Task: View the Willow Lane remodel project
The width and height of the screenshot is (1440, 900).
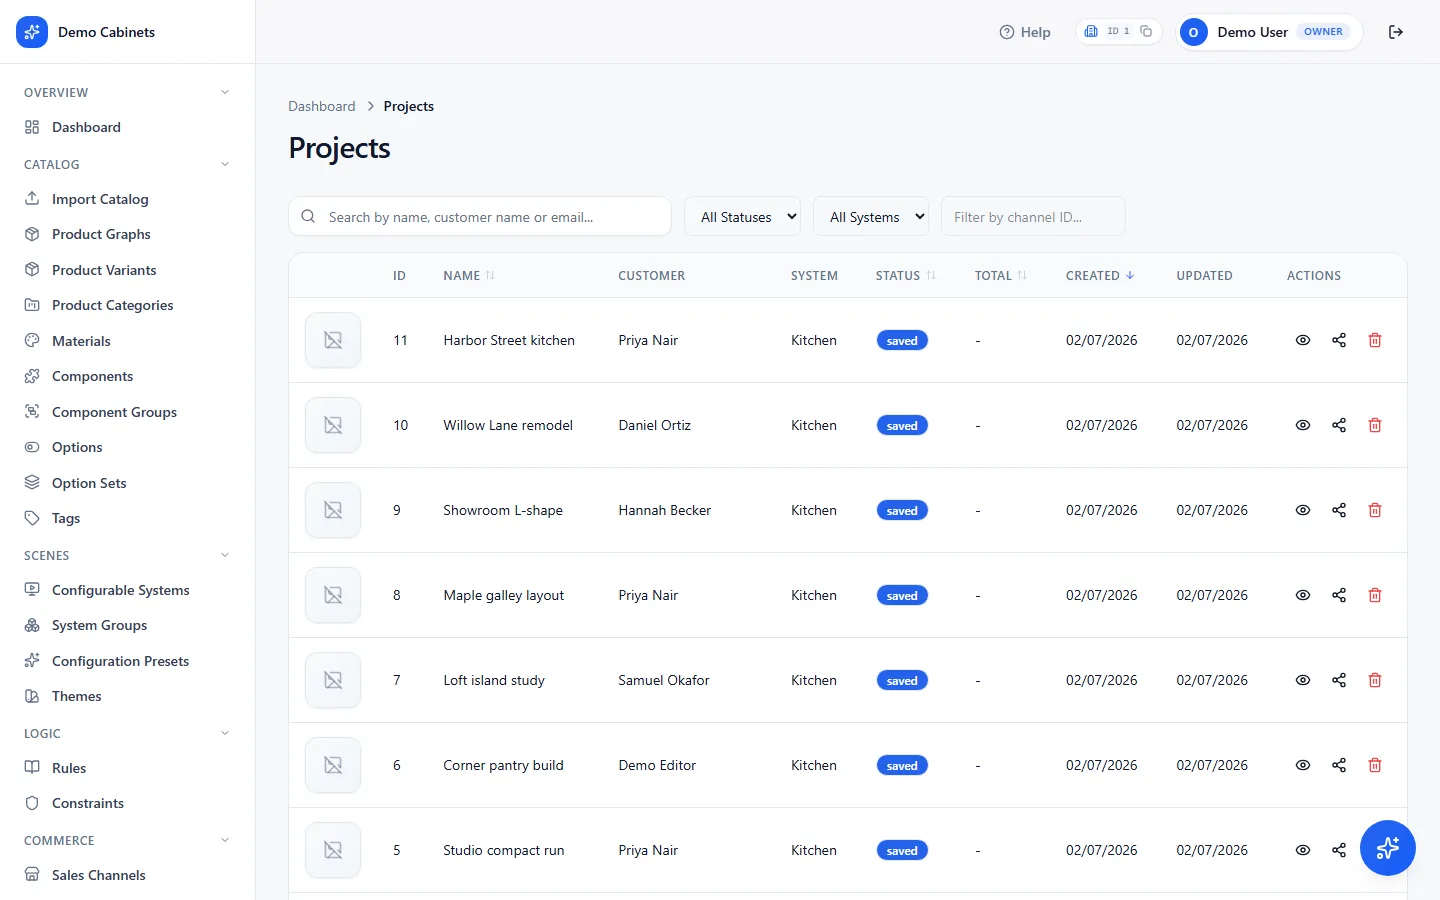Action: pos(1303,425)
